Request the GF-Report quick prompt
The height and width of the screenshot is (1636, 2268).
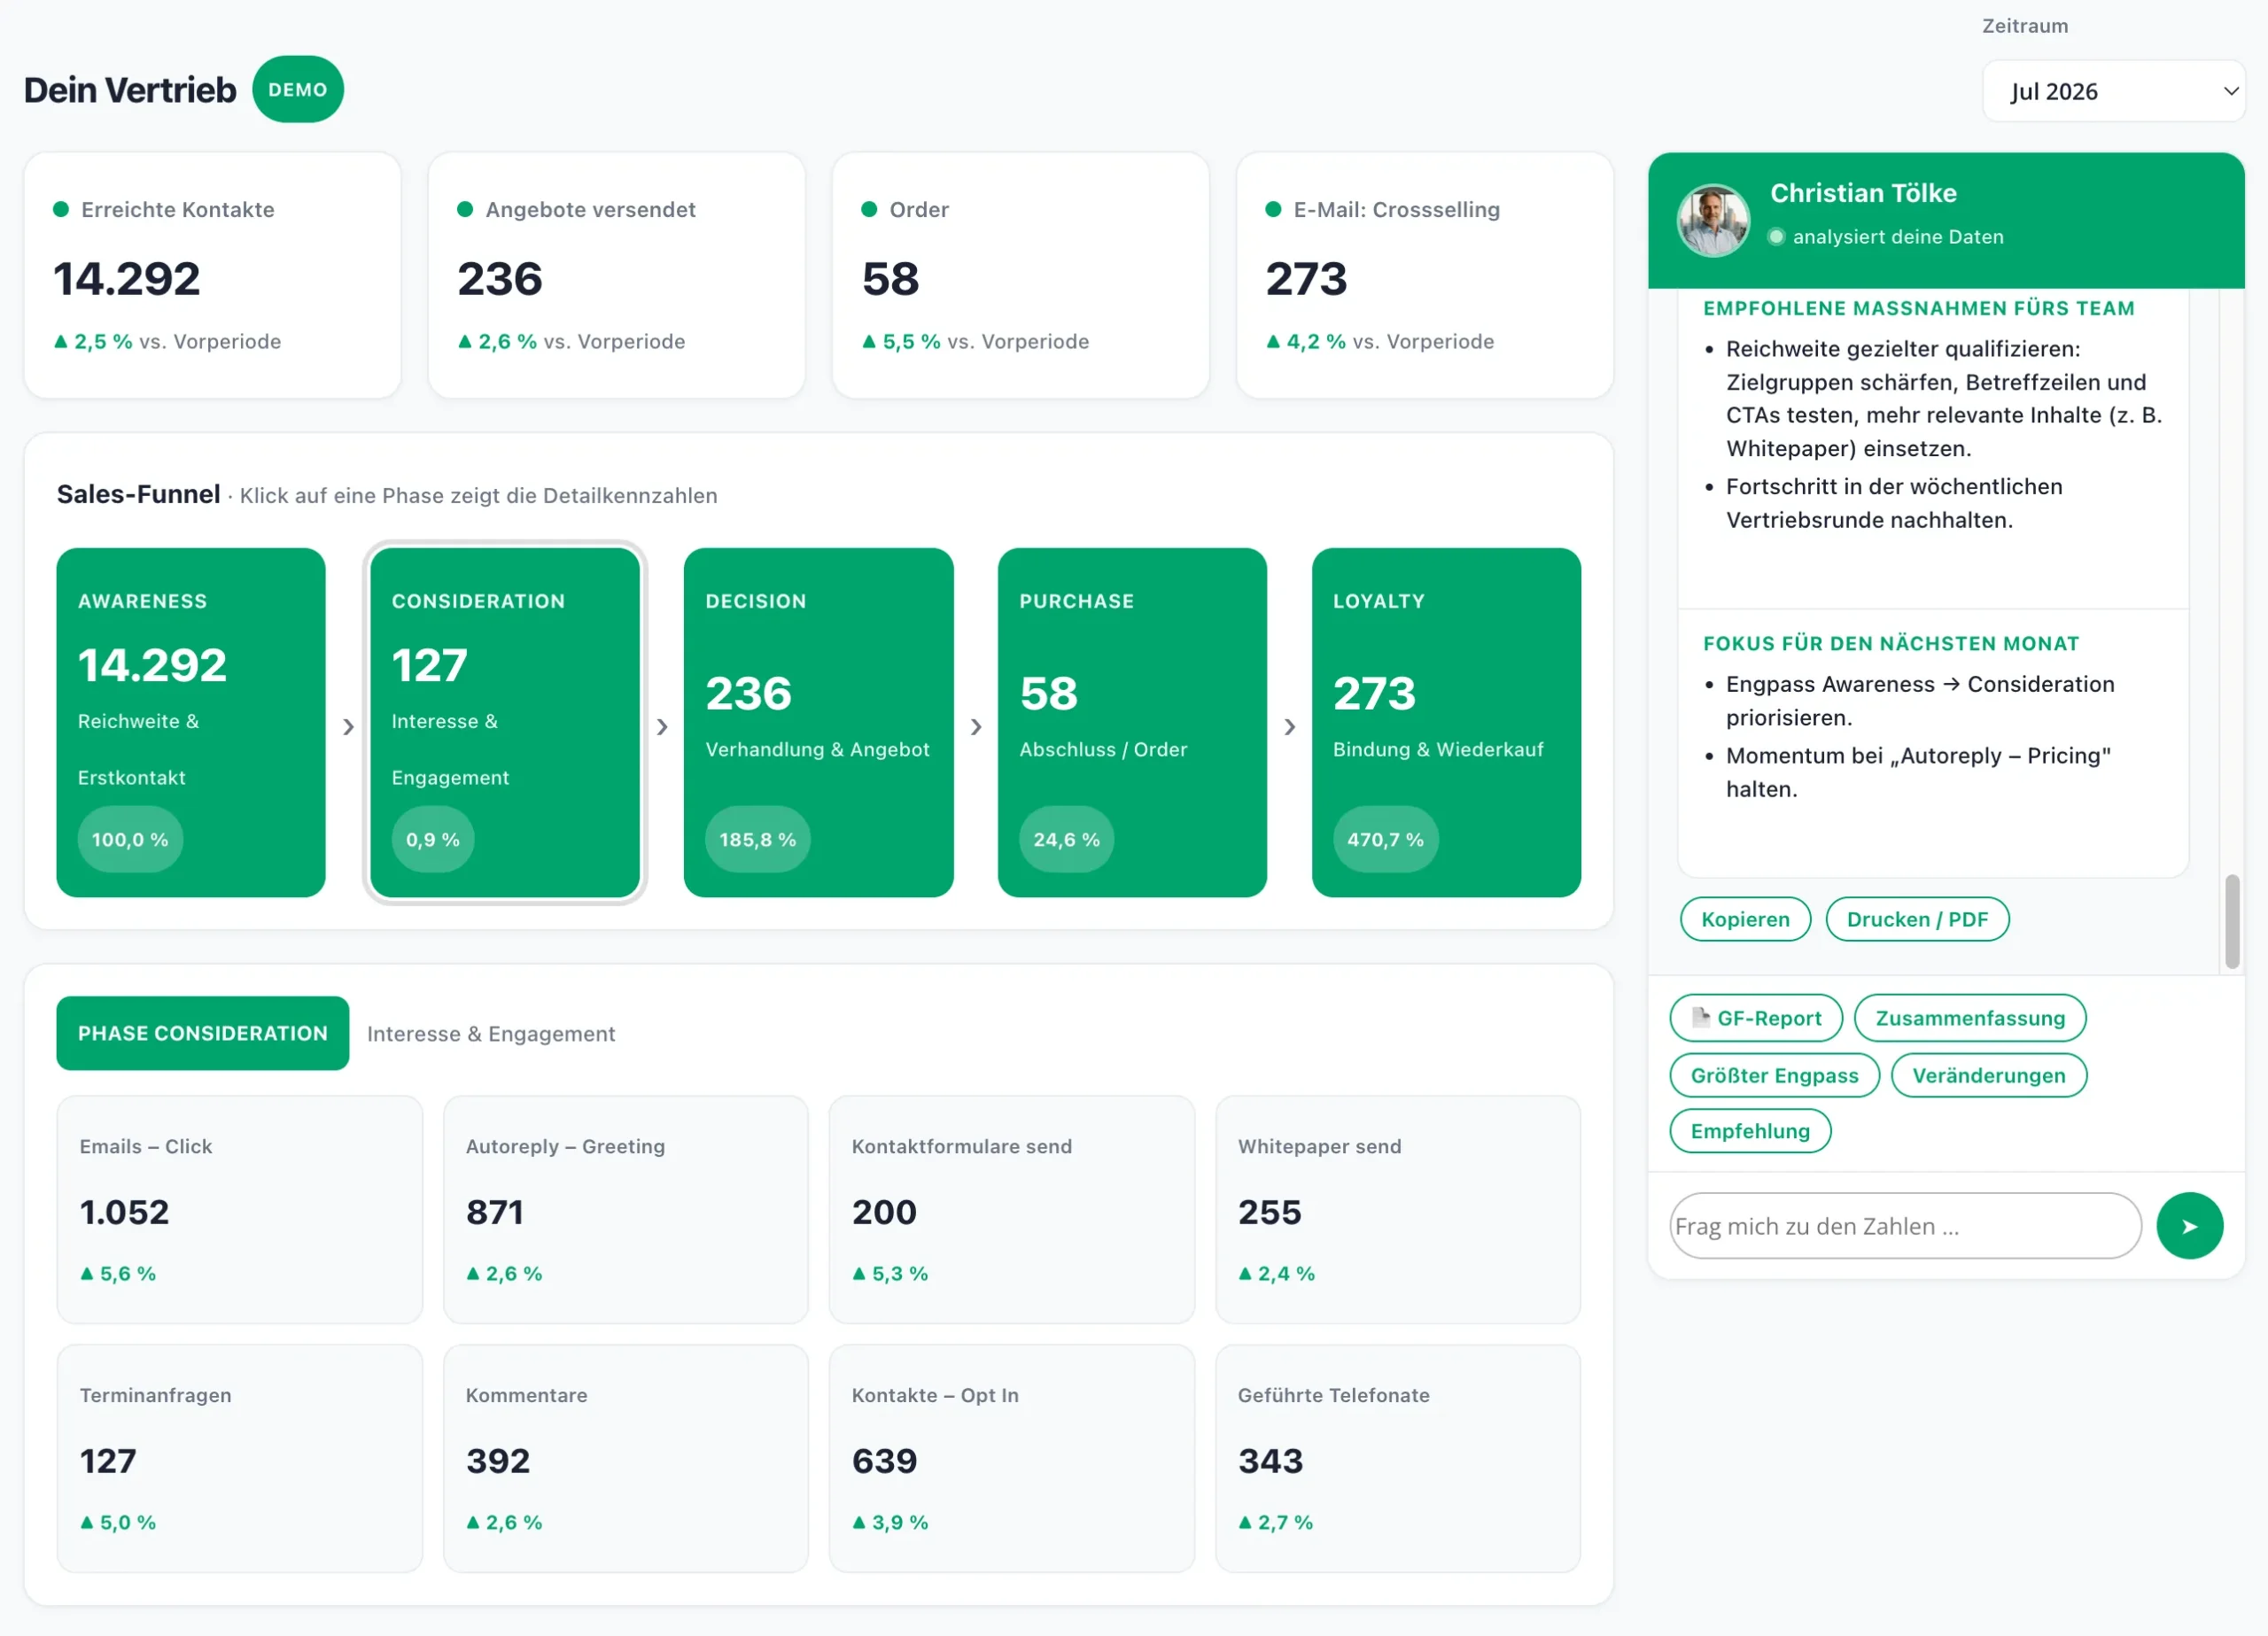[x=1756, y=1018]
